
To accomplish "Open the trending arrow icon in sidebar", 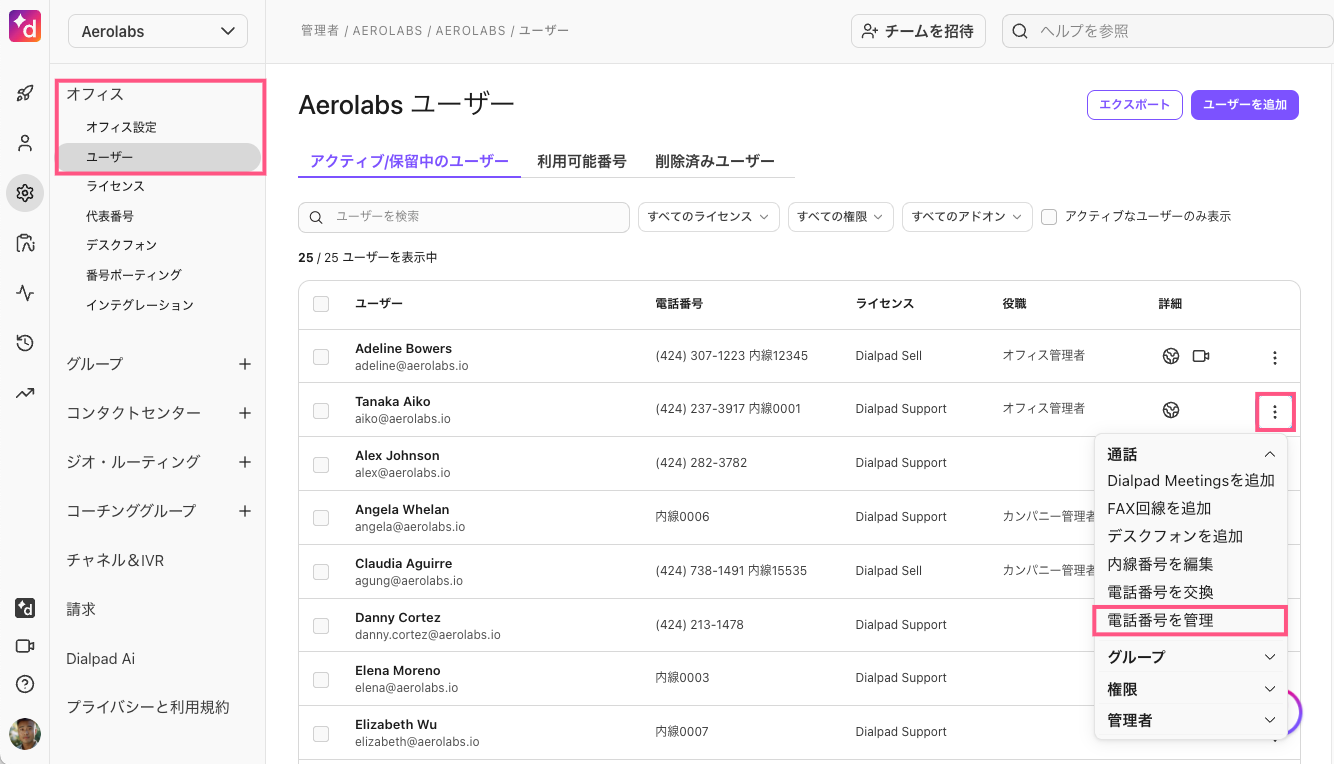I will pos(25,393).
